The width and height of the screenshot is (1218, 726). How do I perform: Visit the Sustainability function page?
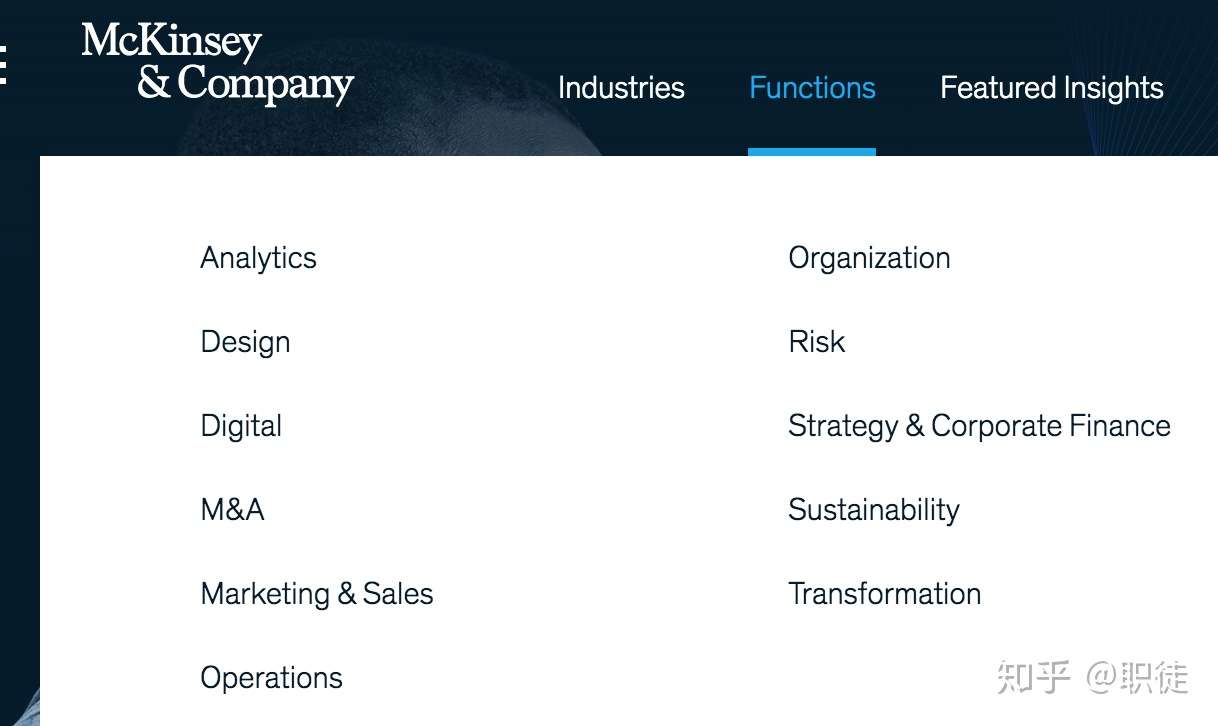click(873, 510)
